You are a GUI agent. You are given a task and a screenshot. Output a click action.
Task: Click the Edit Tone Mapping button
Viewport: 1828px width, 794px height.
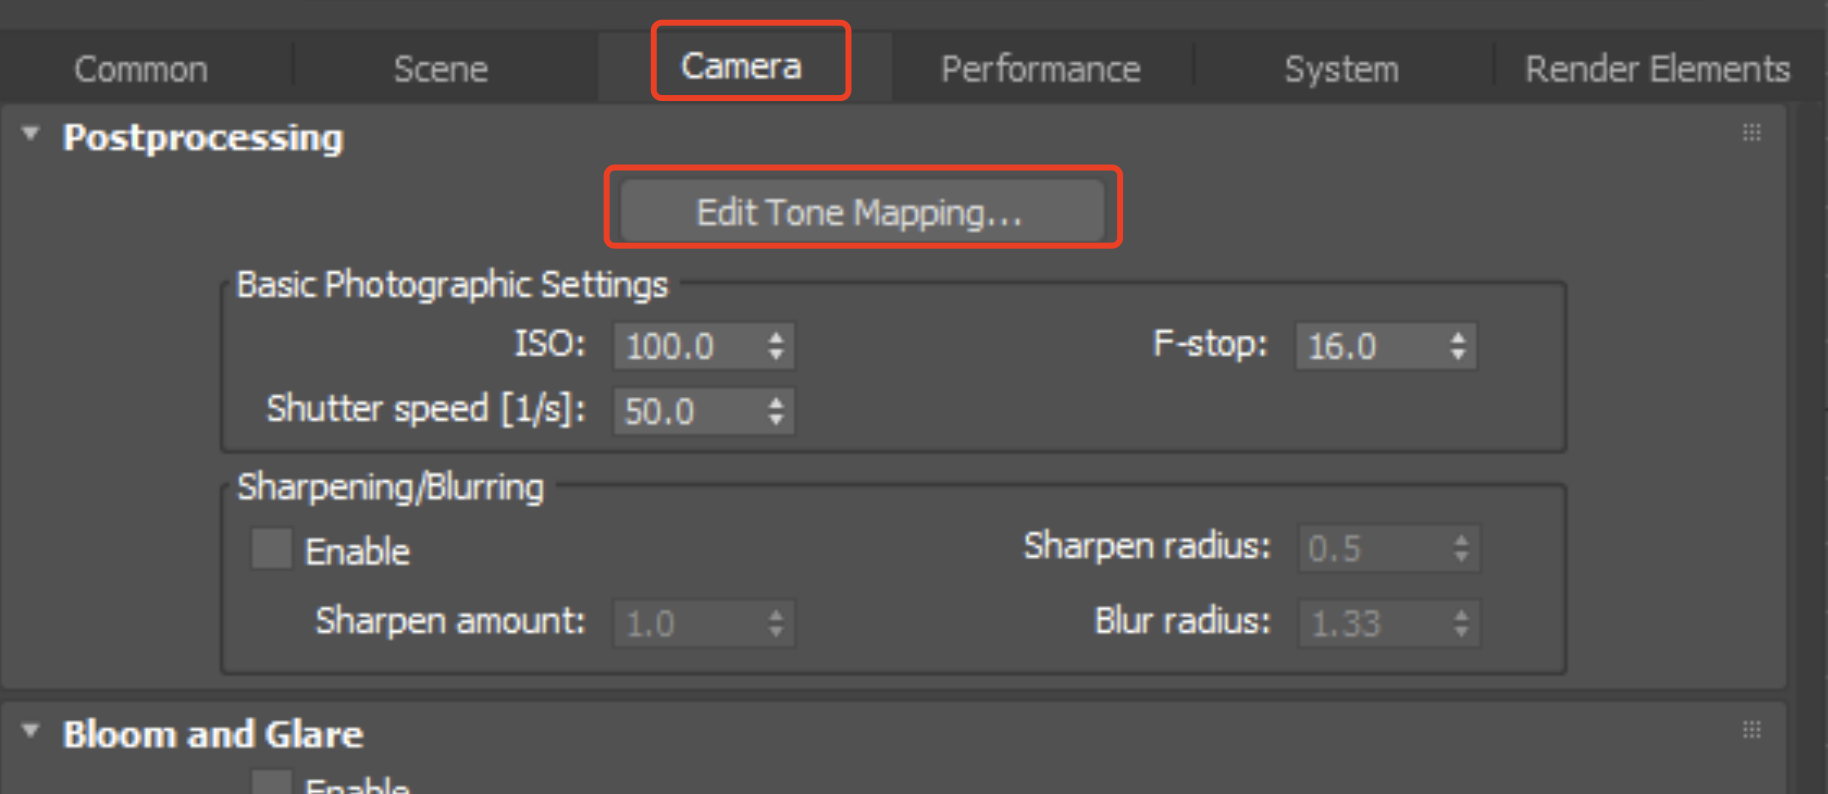pos(861,212)
